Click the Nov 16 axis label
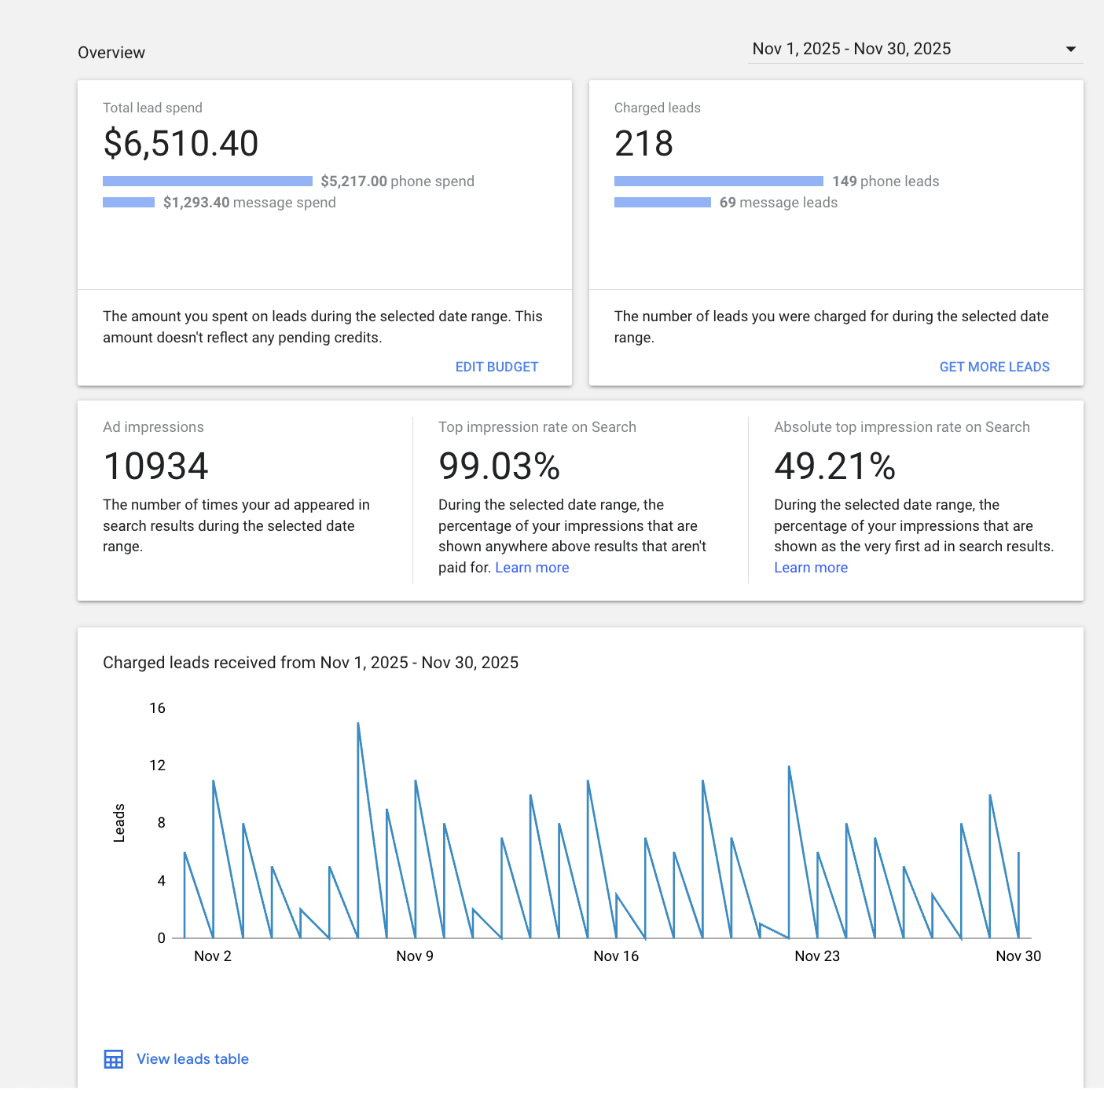This screenshot has height=1110, width=1108. [616, 956]
